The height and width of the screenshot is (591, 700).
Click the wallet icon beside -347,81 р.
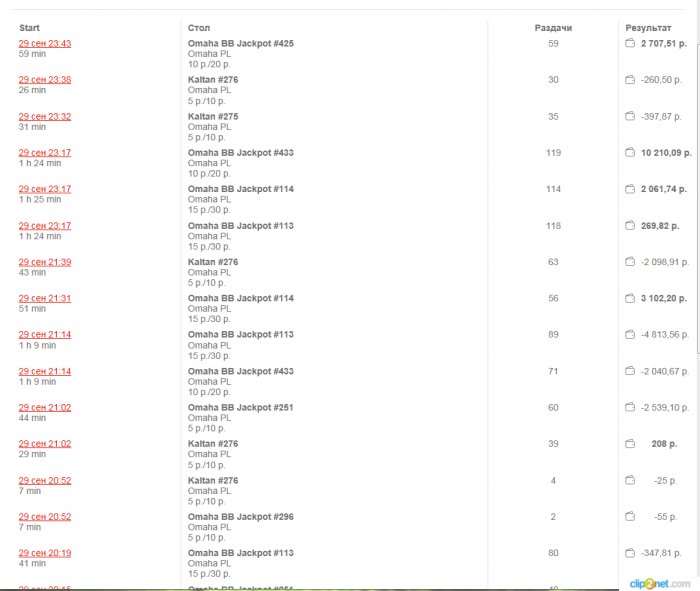tap(629, 553)
